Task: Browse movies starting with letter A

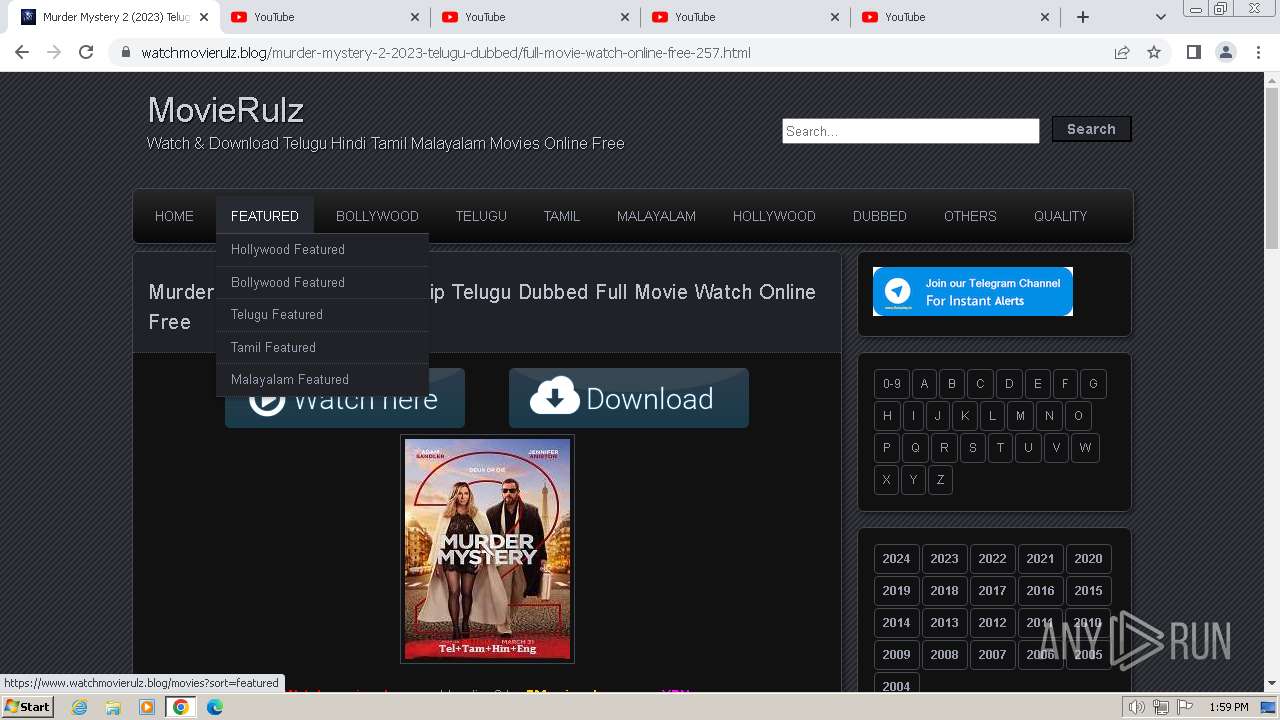Action: [x=923, y=384]
